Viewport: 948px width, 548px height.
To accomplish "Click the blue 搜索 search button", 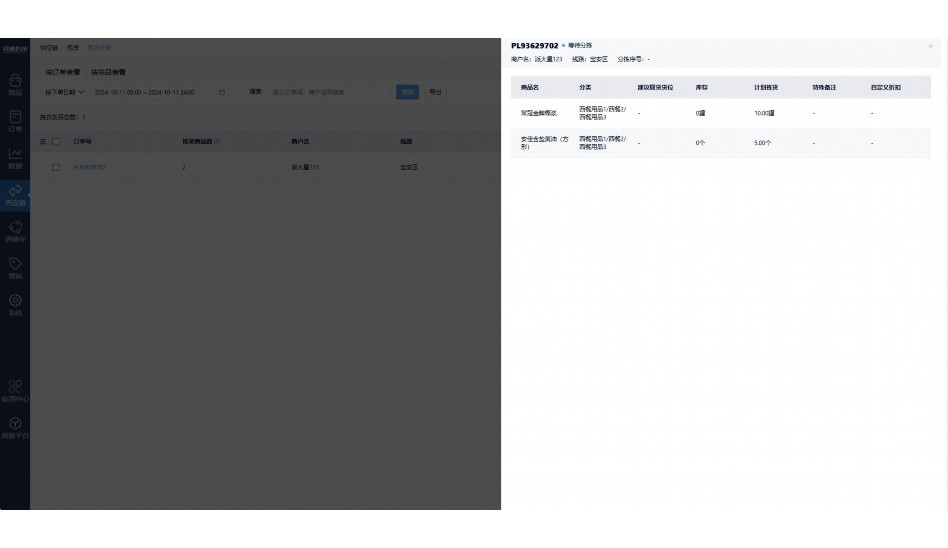I will click(407, 92).
